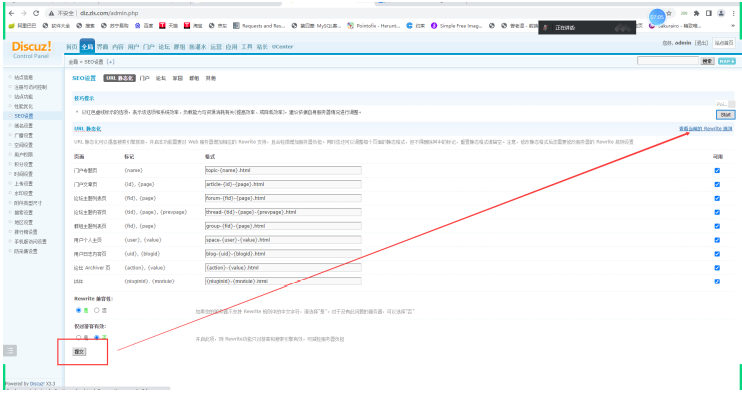Viewport: 742px width, 393px height.
Task: Click the Discuz! Control Panel logo
Action: pyautogui.click(x=31, y=49)
